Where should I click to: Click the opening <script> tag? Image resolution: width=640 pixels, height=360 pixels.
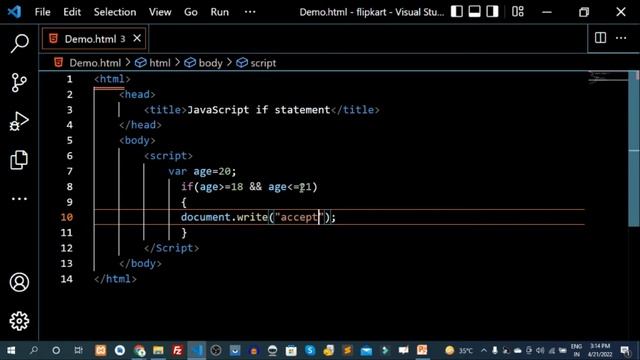click(168, 156)
